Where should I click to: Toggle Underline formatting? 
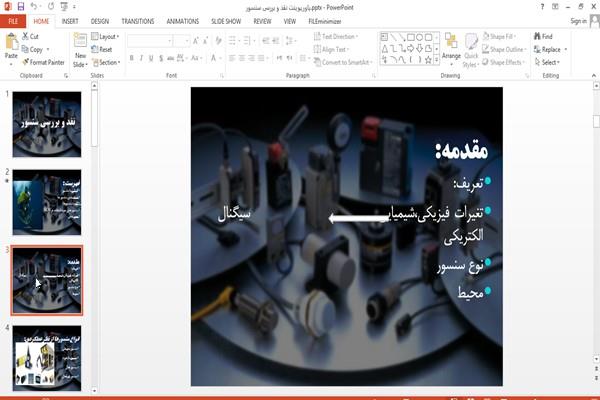click(x=151, y=58)
